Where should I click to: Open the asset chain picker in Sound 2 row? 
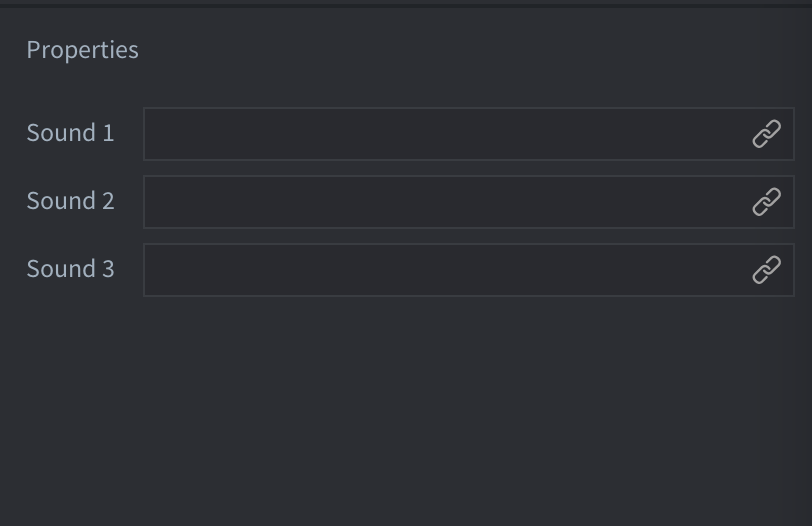[766, 202]
